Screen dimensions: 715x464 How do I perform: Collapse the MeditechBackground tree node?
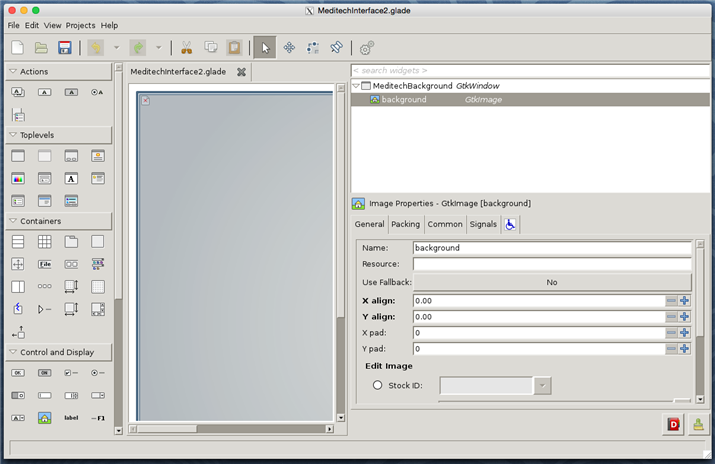[x=356, y=86]
